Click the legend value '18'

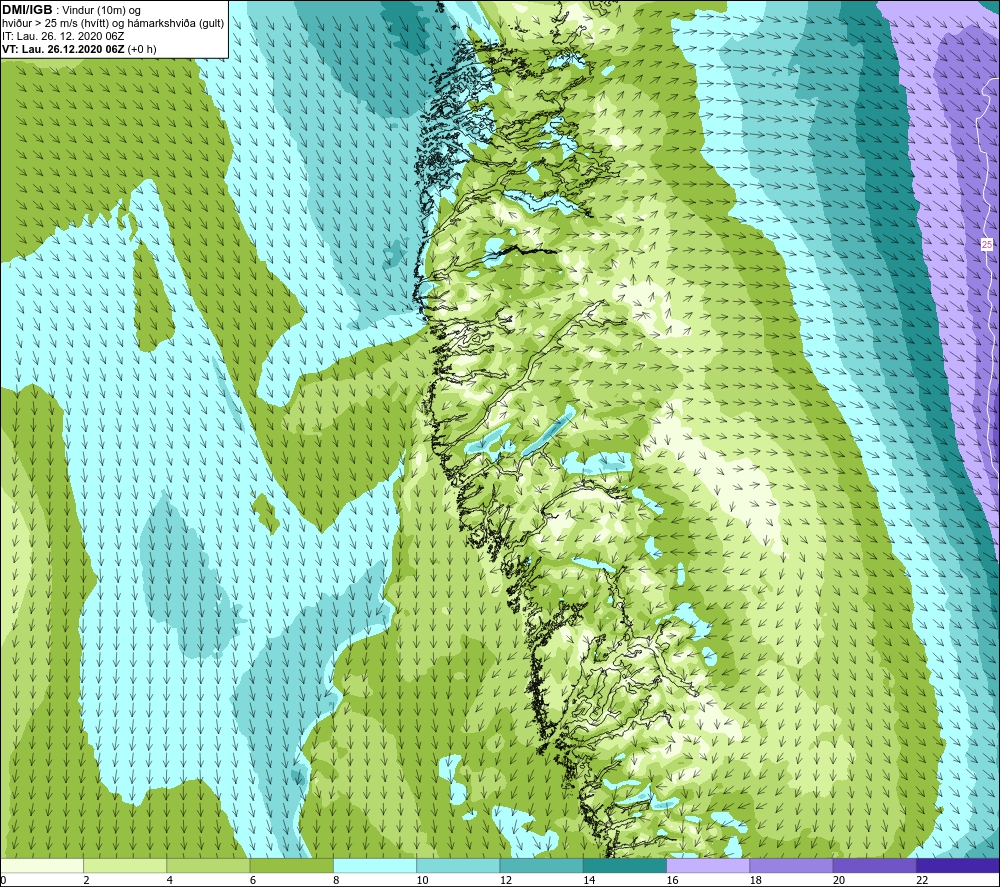pos(755,880)
